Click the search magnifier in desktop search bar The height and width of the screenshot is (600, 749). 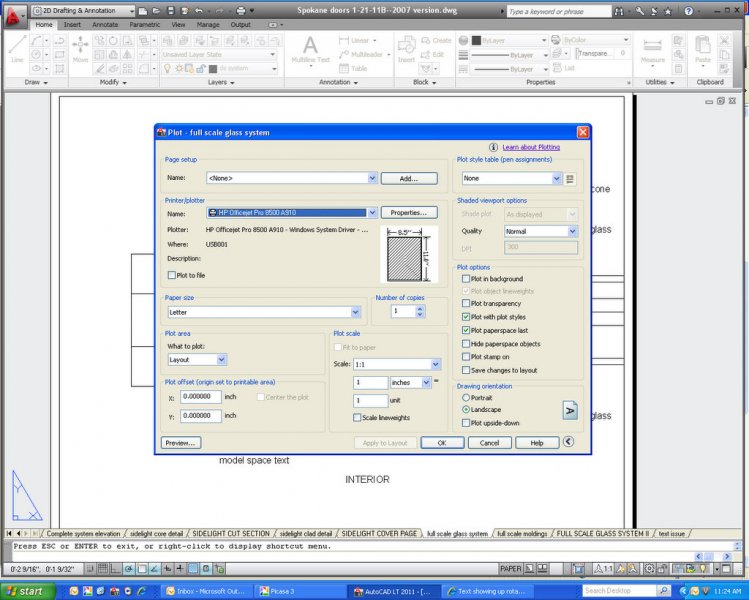point(663,590)
